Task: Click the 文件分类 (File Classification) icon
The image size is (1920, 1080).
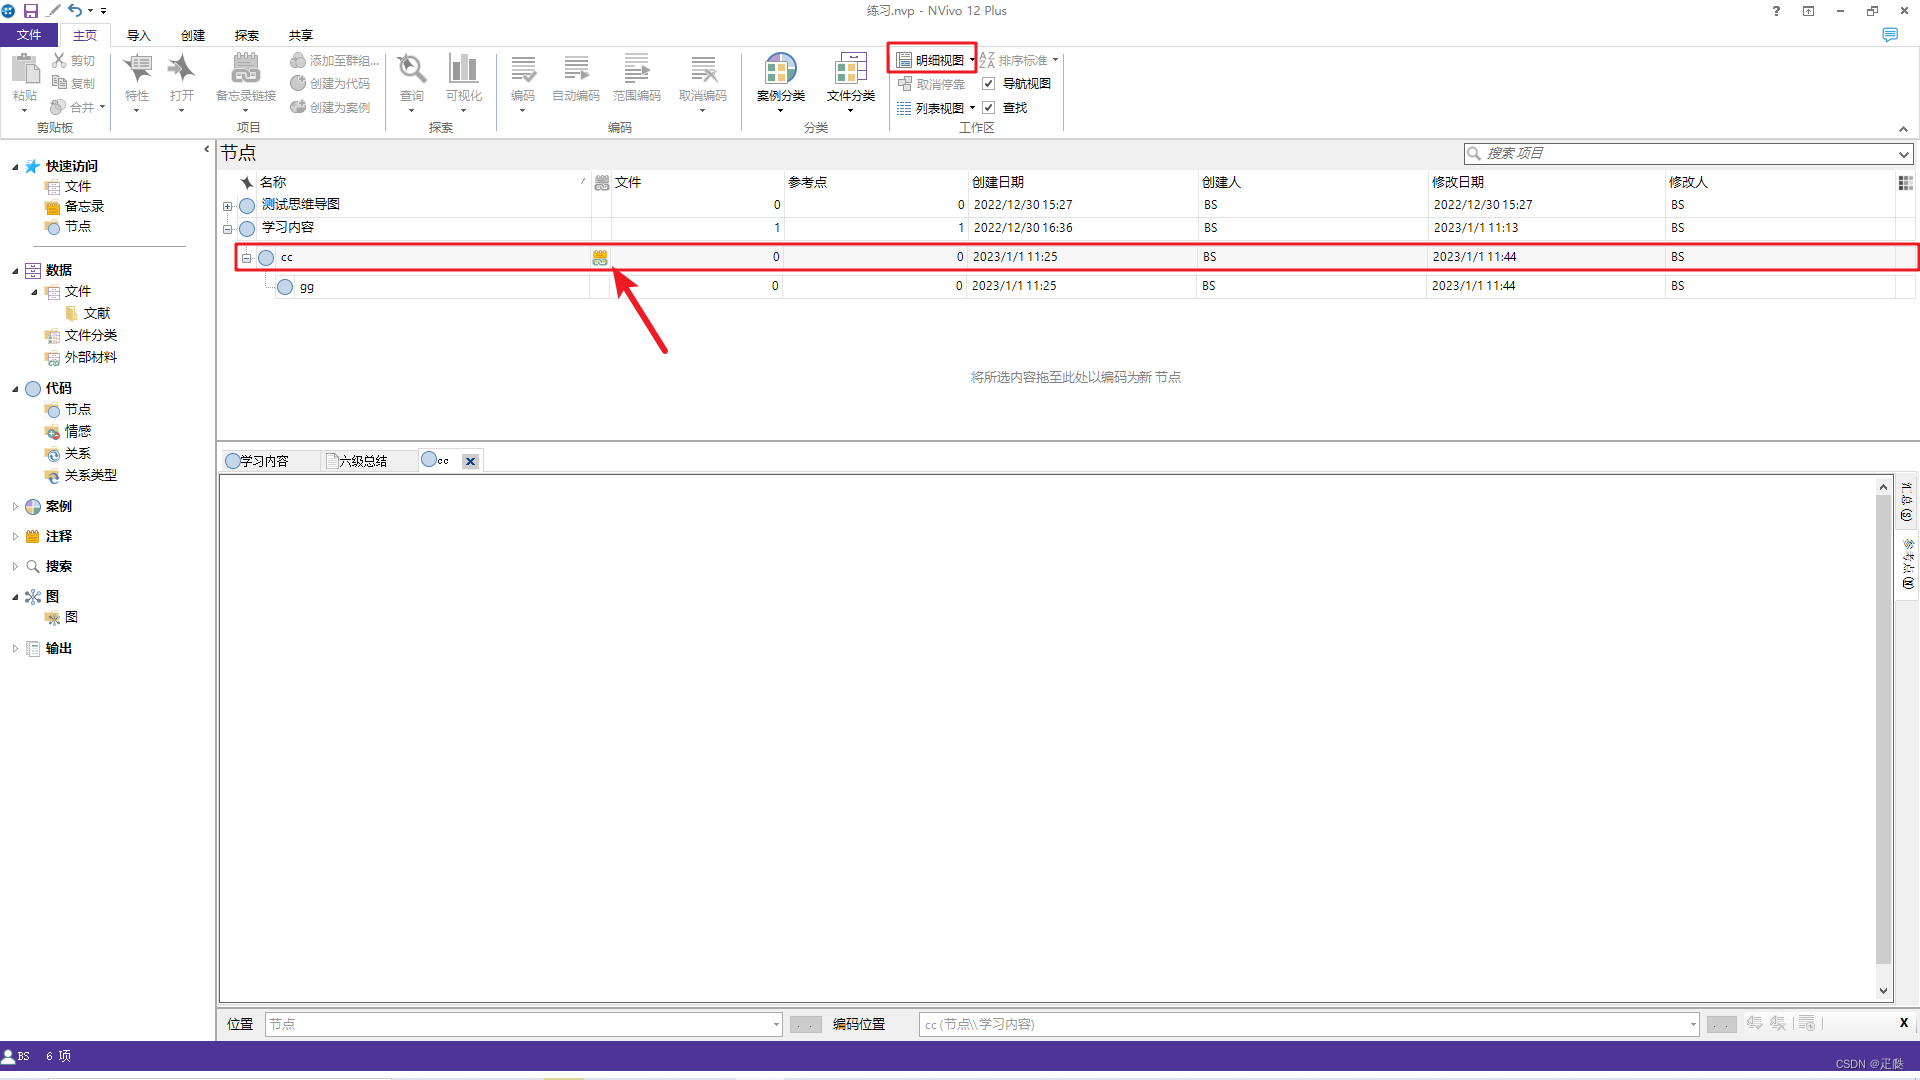Action: click(x=850, y=69)
